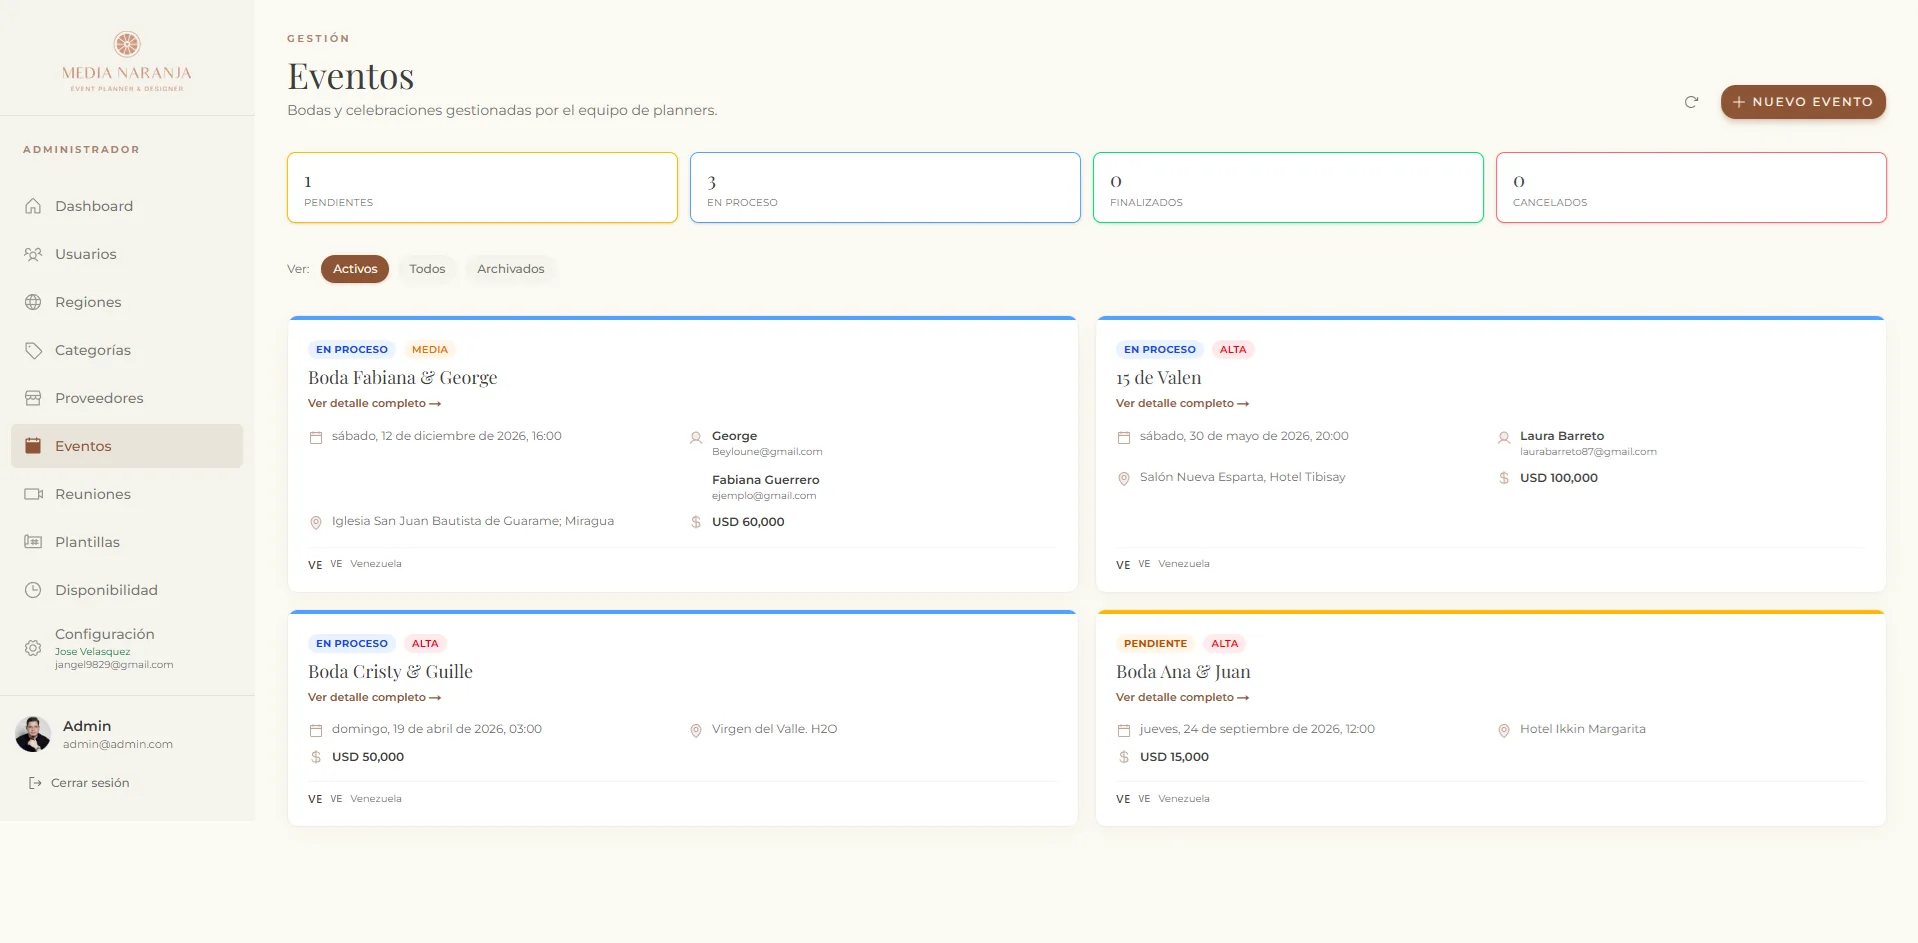Image resolution: width=1918 pixels, height=943 pixels.
Task: Click the Admin profile avatar
Action: click(33, 734)
